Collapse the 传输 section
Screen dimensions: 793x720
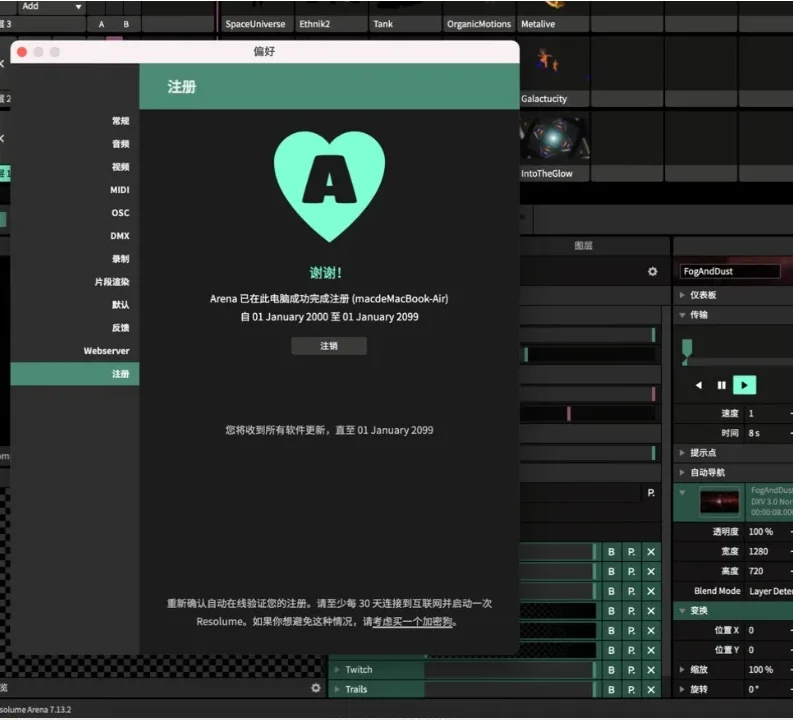click(x=682, y=315)
